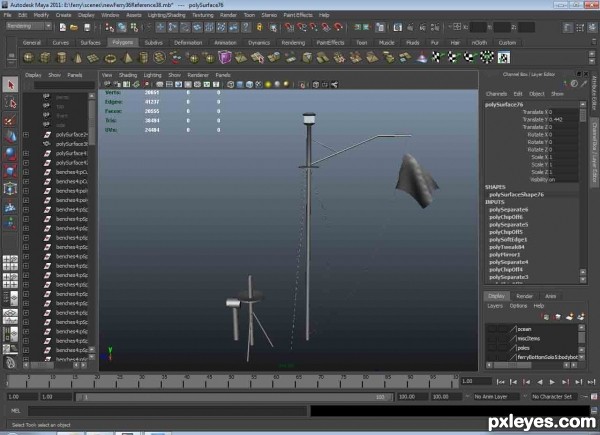Click the last checkered UV shelf icon

coord(504,58)
